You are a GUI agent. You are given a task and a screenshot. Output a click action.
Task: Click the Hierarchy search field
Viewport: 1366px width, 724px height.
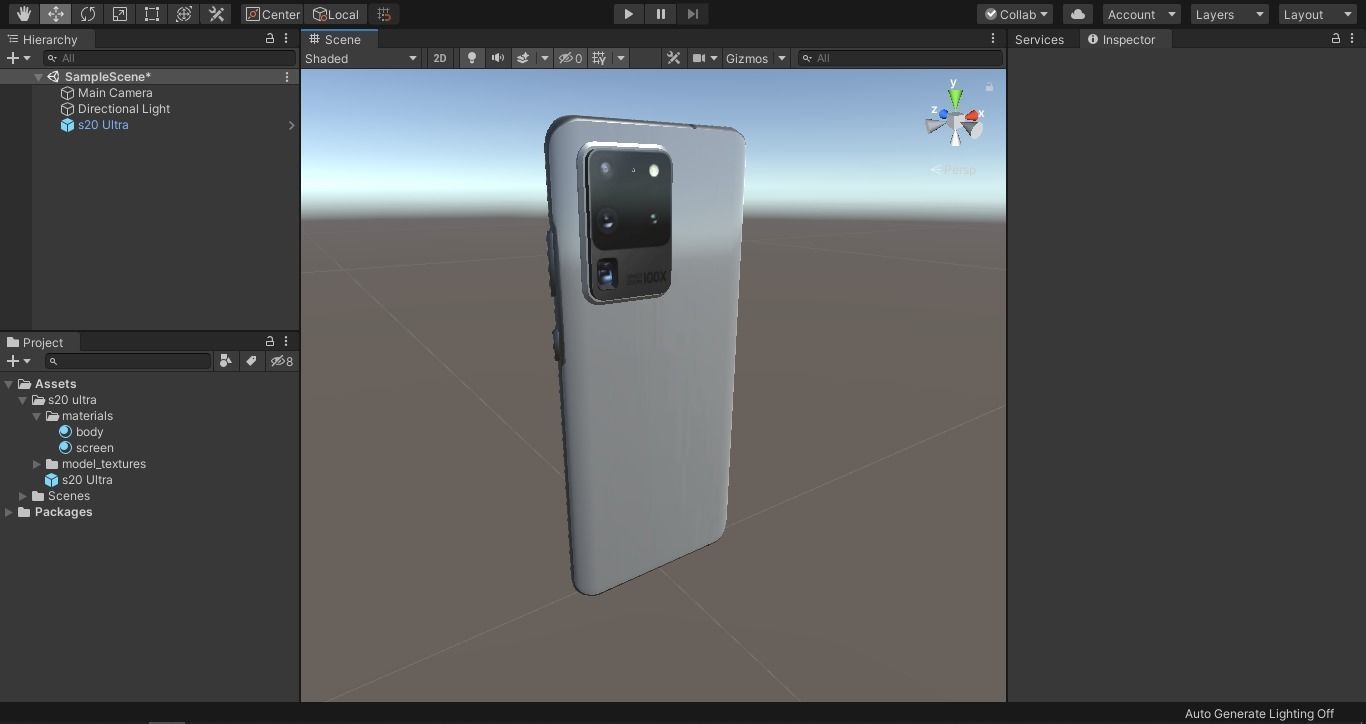(169, 58)
